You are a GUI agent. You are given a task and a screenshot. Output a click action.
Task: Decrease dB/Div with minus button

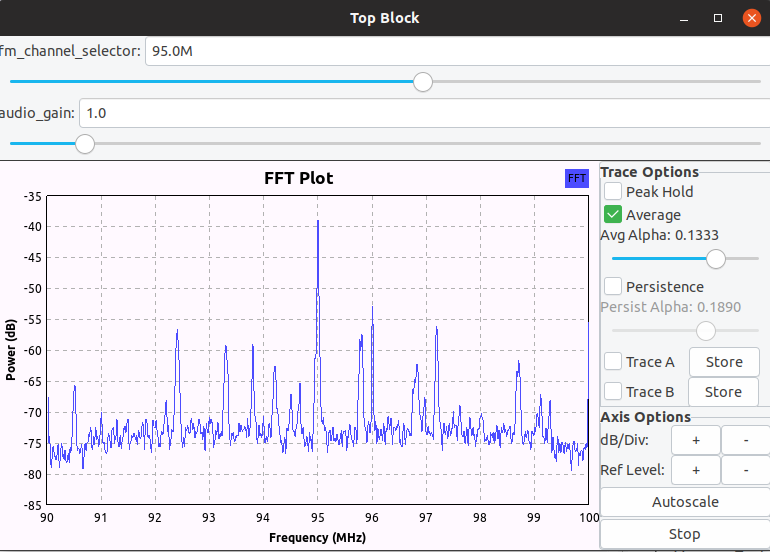tap(744, 440)
